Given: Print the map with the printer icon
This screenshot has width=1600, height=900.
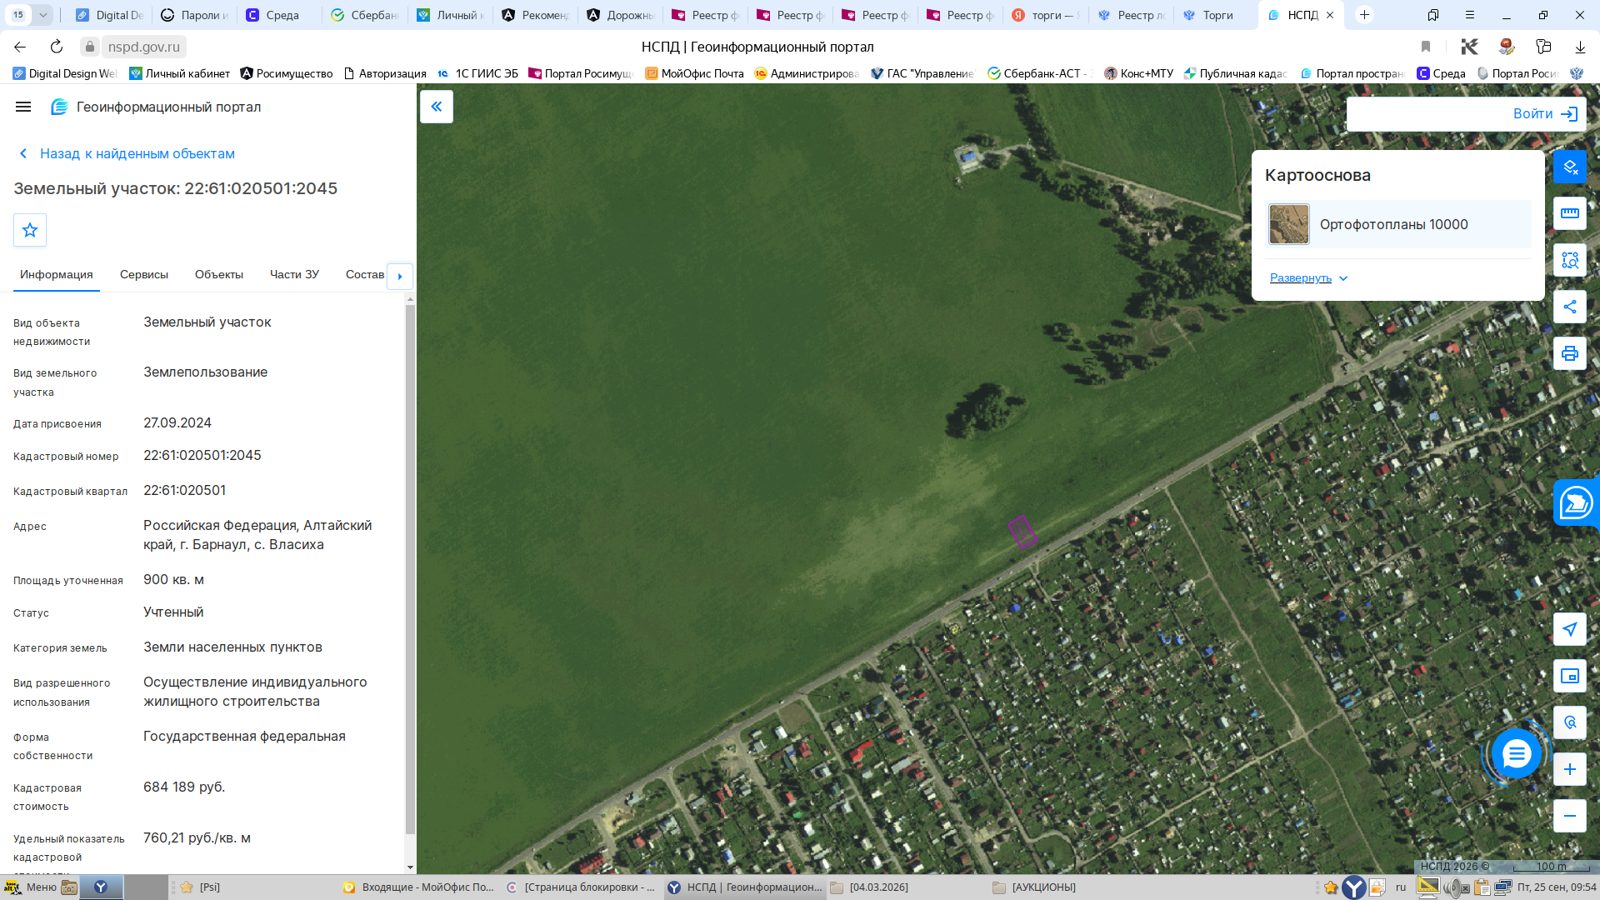Looking at the screenshot, I should [1570, 353].
